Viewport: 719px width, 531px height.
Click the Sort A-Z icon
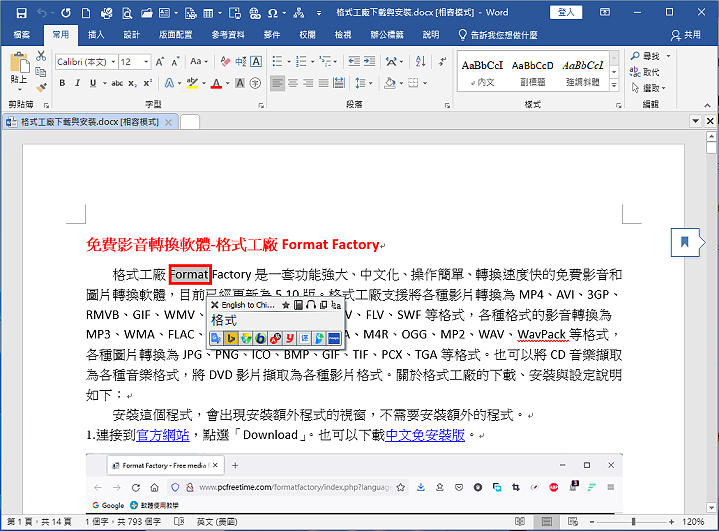tap(420, 61)
